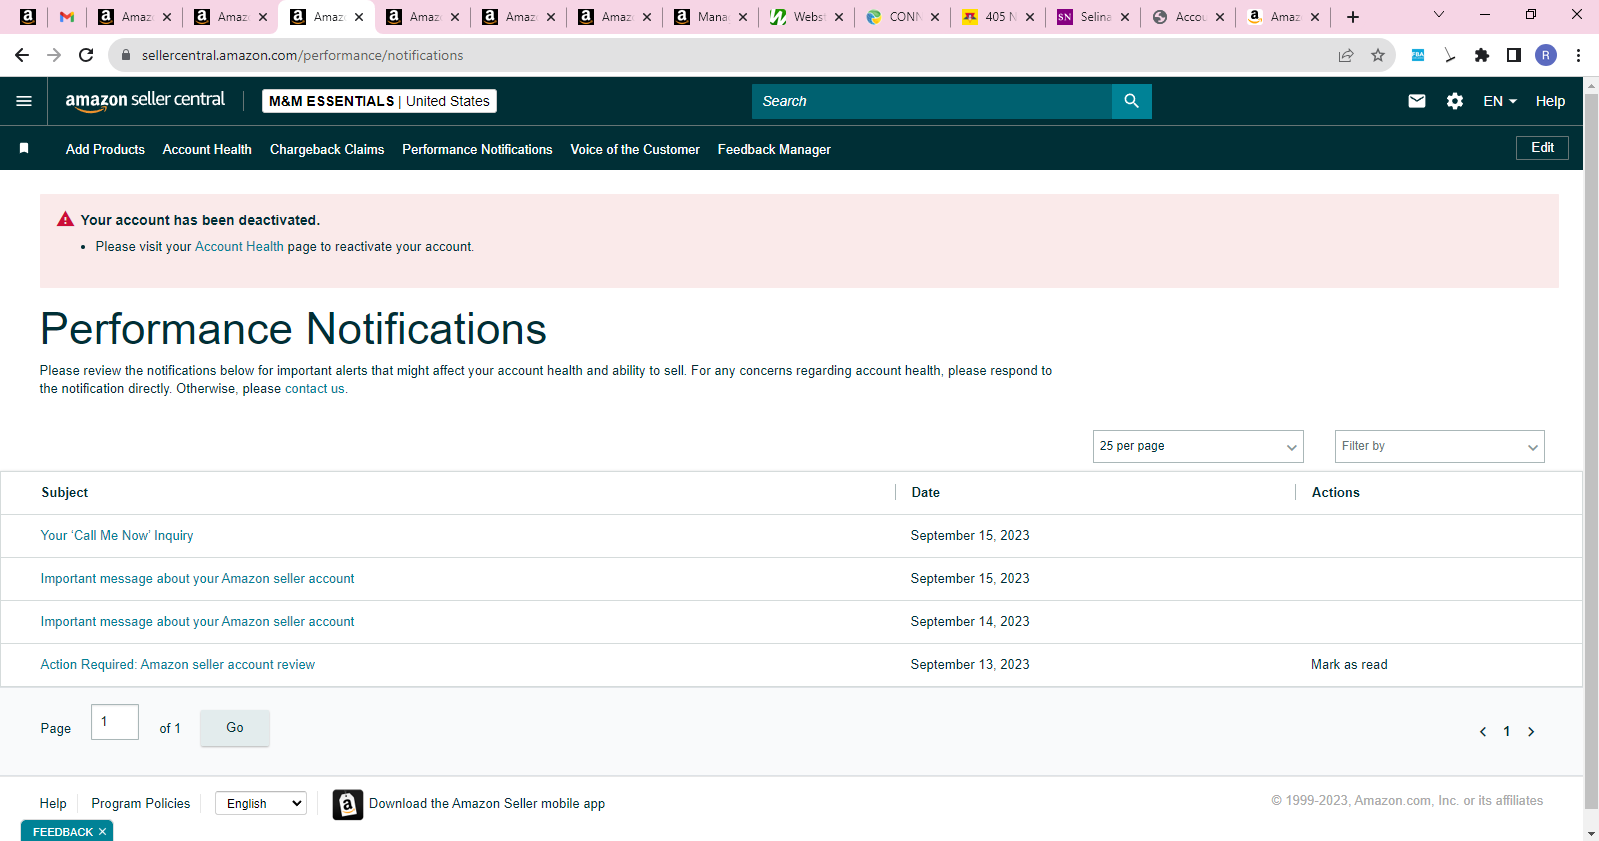Screen dimensions: 1599x841
Task: Open Your 'Call Me Now' Inquiry notification
Action: pyautogui.click(x=117, y=536)
